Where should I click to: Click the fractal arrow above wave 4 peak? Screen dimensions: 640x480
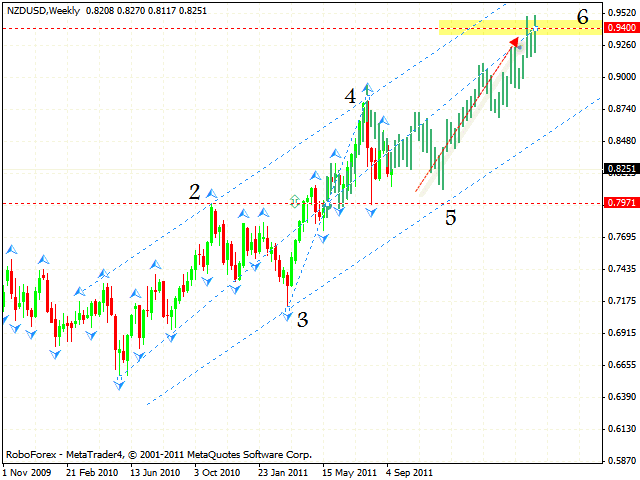[x=368, y=88]
